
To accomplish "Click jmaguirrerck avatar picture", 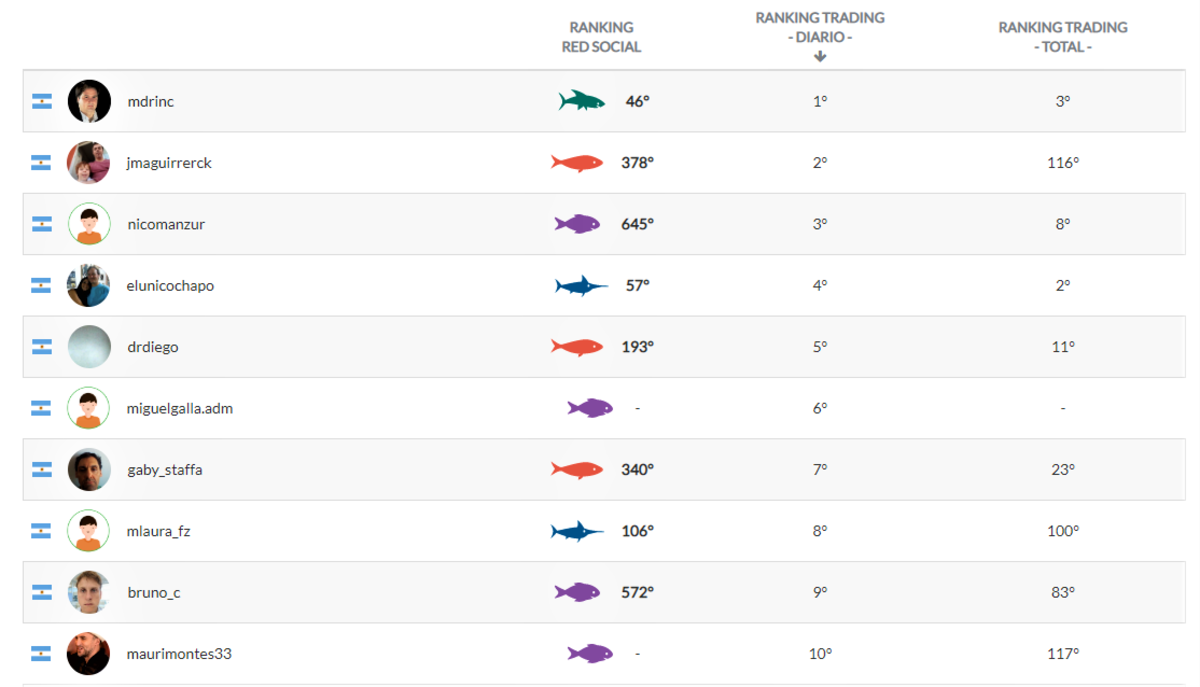I will [x=89, y=163].
